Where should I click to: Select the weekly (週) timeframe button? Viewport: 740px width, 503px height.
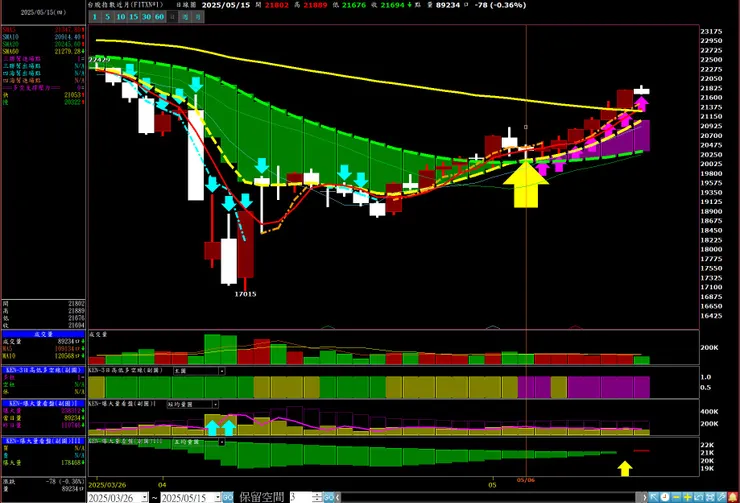tap(185, 17)
